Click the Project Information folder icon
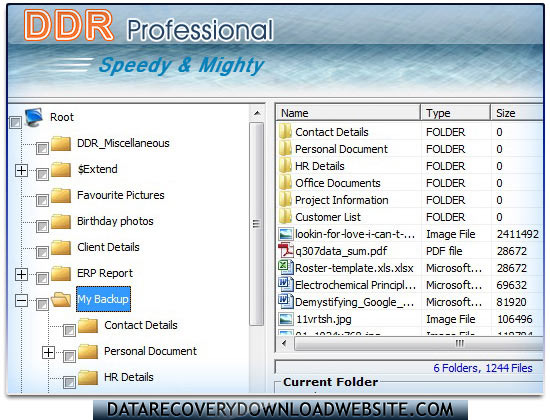The height and width of the screenshot is (420, 550). [x=286, y=200]
